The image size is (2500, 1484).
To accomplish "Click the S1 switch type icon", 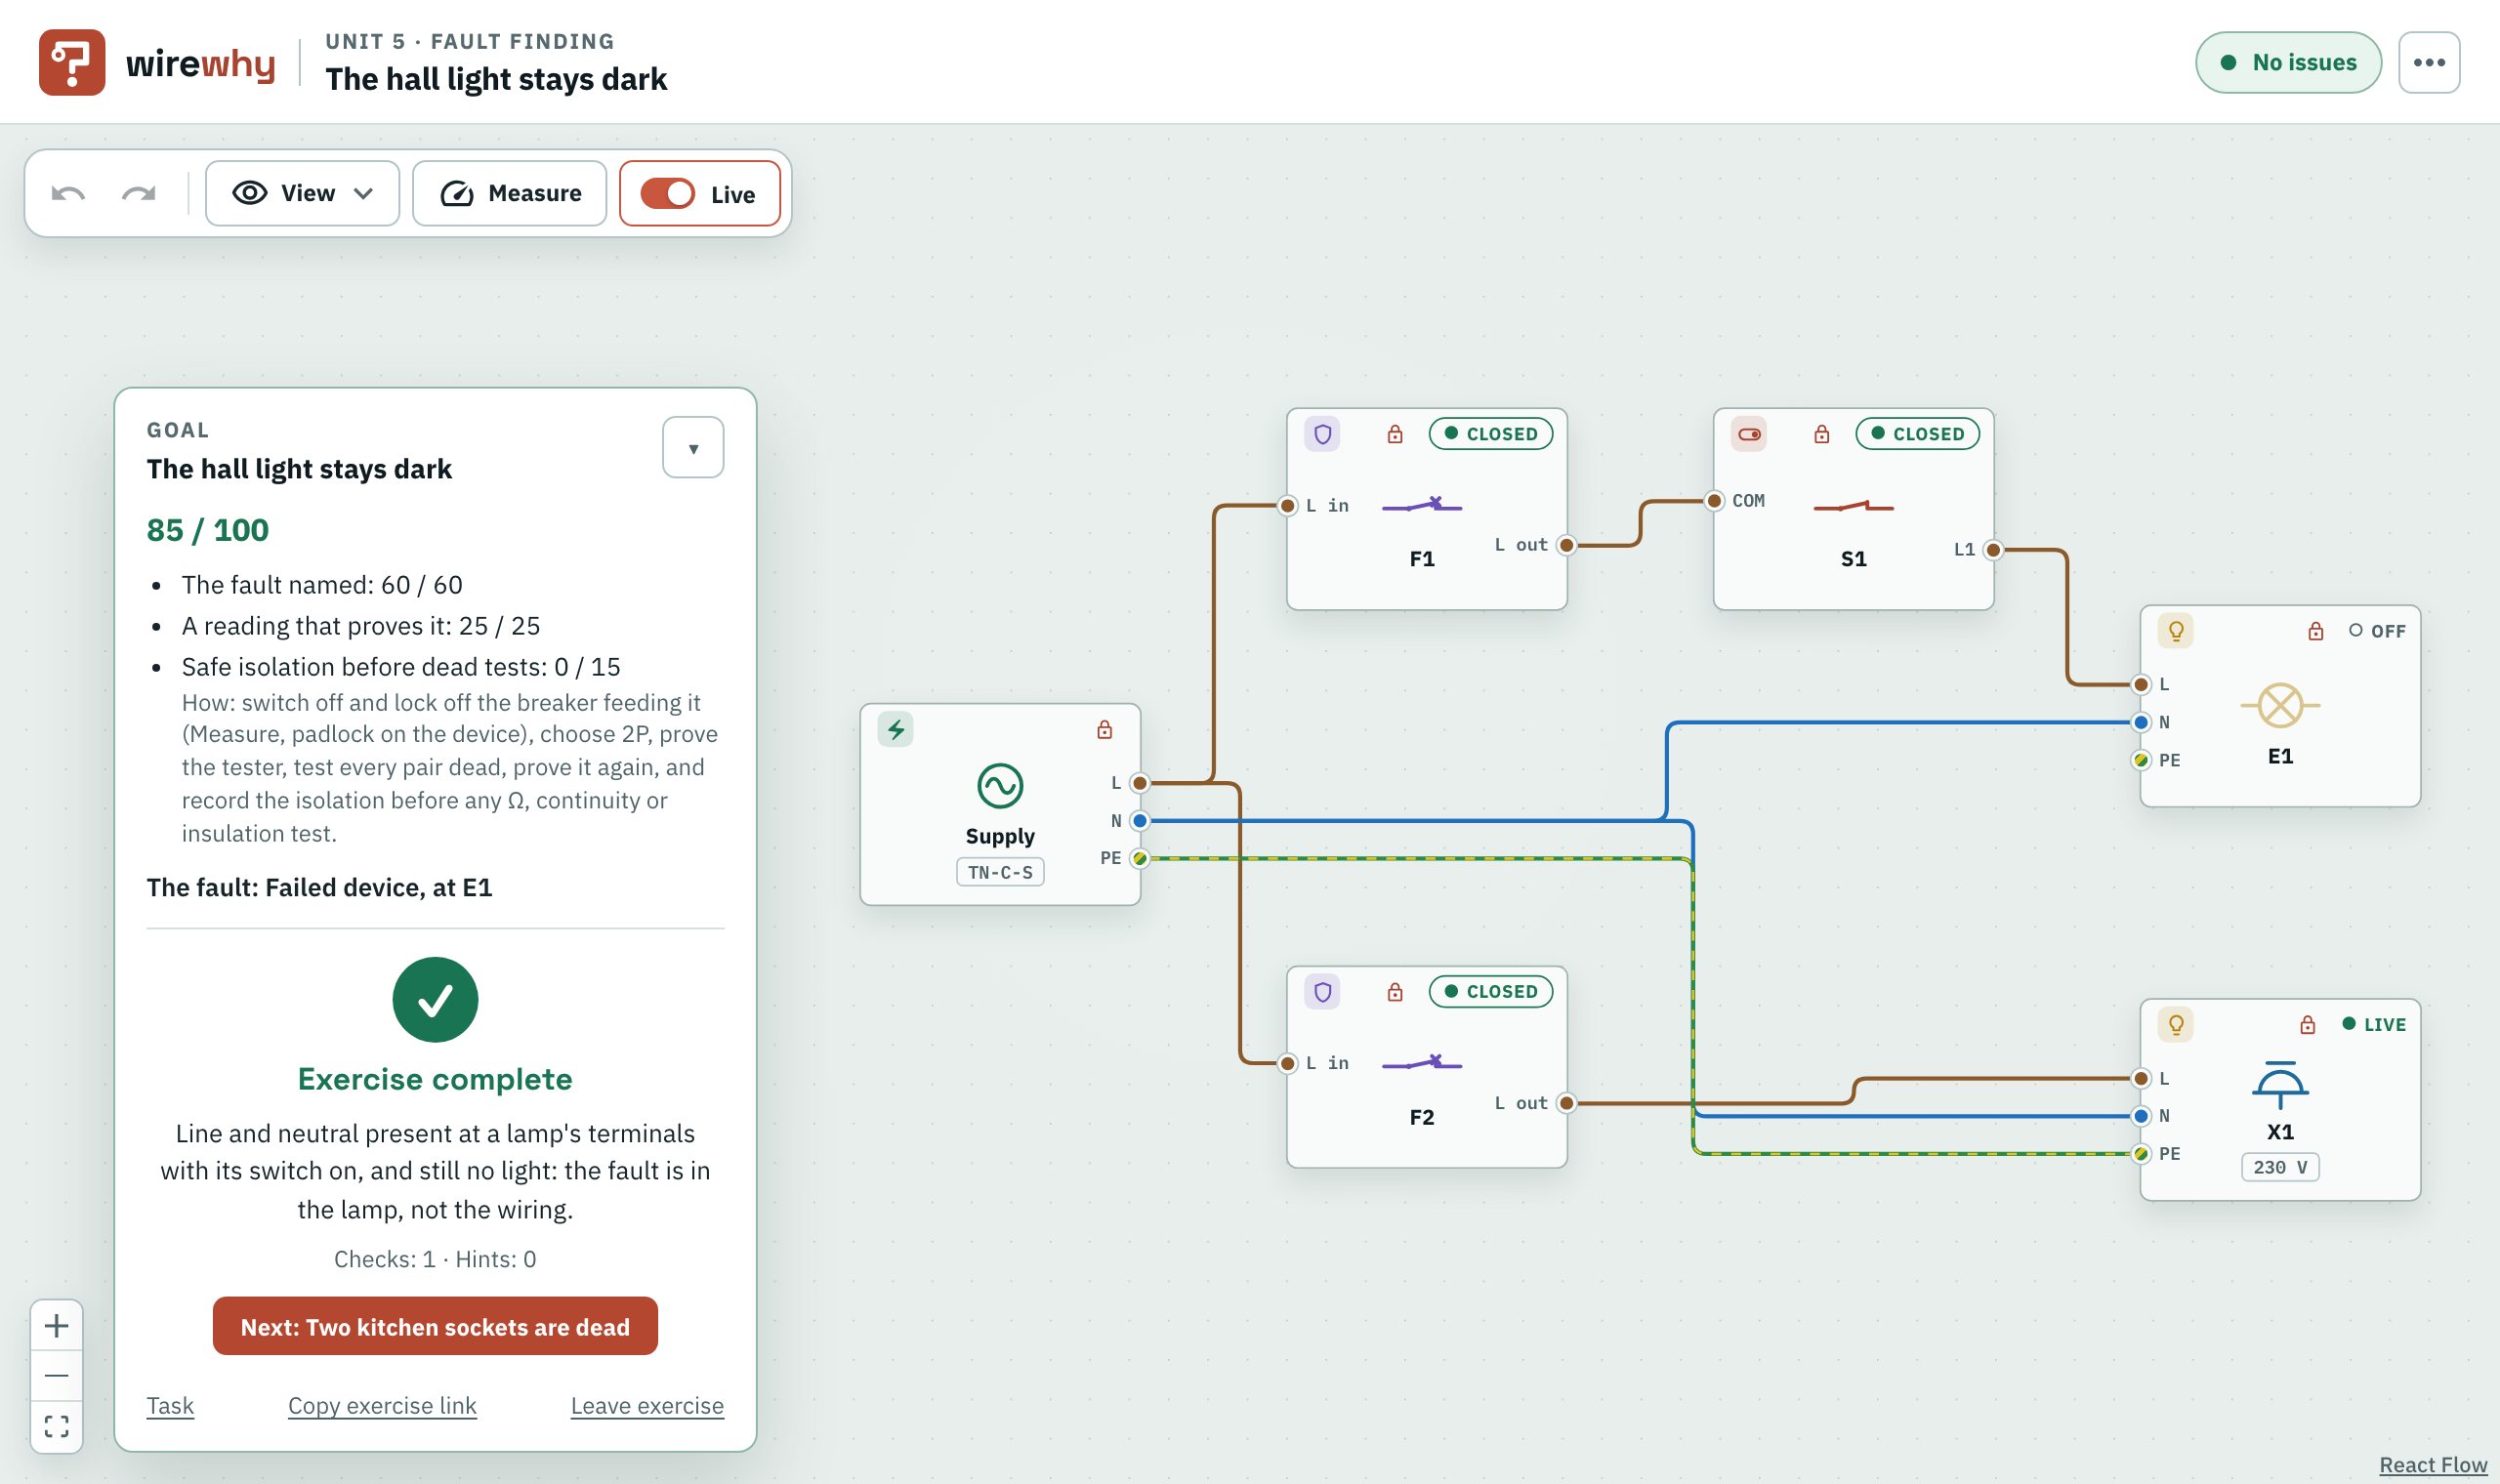I will (1749, 434).
